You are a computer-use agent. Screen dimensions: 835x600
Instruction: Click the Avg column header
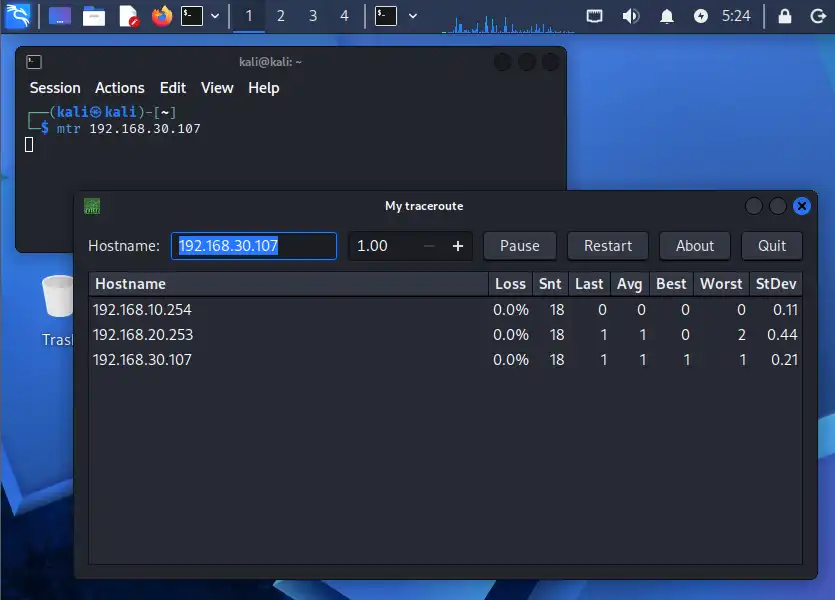coord(629,284)
